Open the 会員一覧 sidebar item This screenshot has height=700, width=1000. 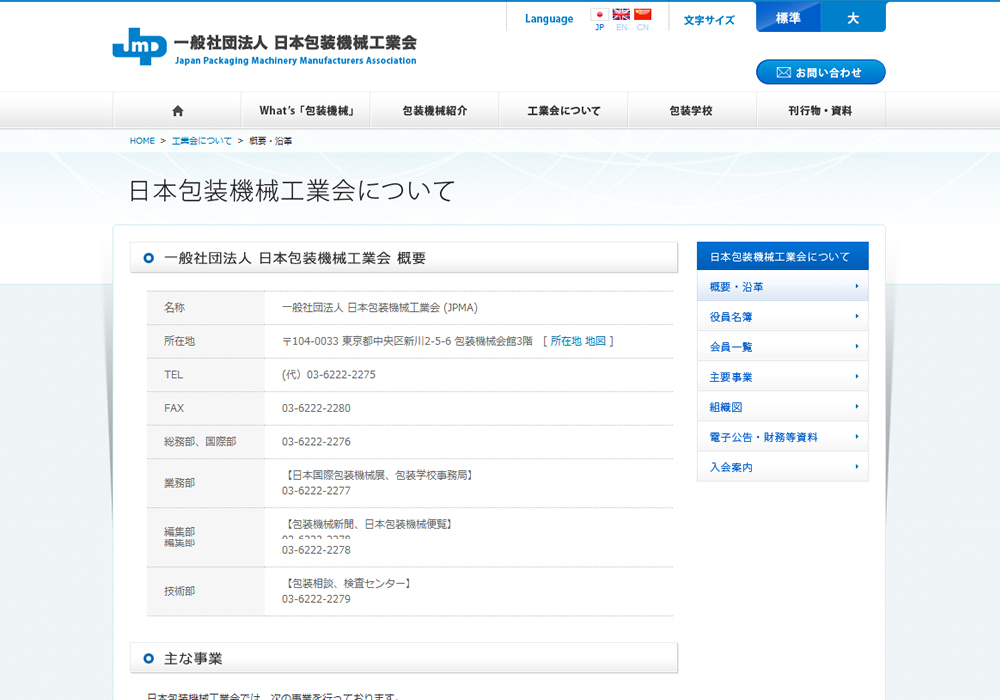click(x=783, y=347)
